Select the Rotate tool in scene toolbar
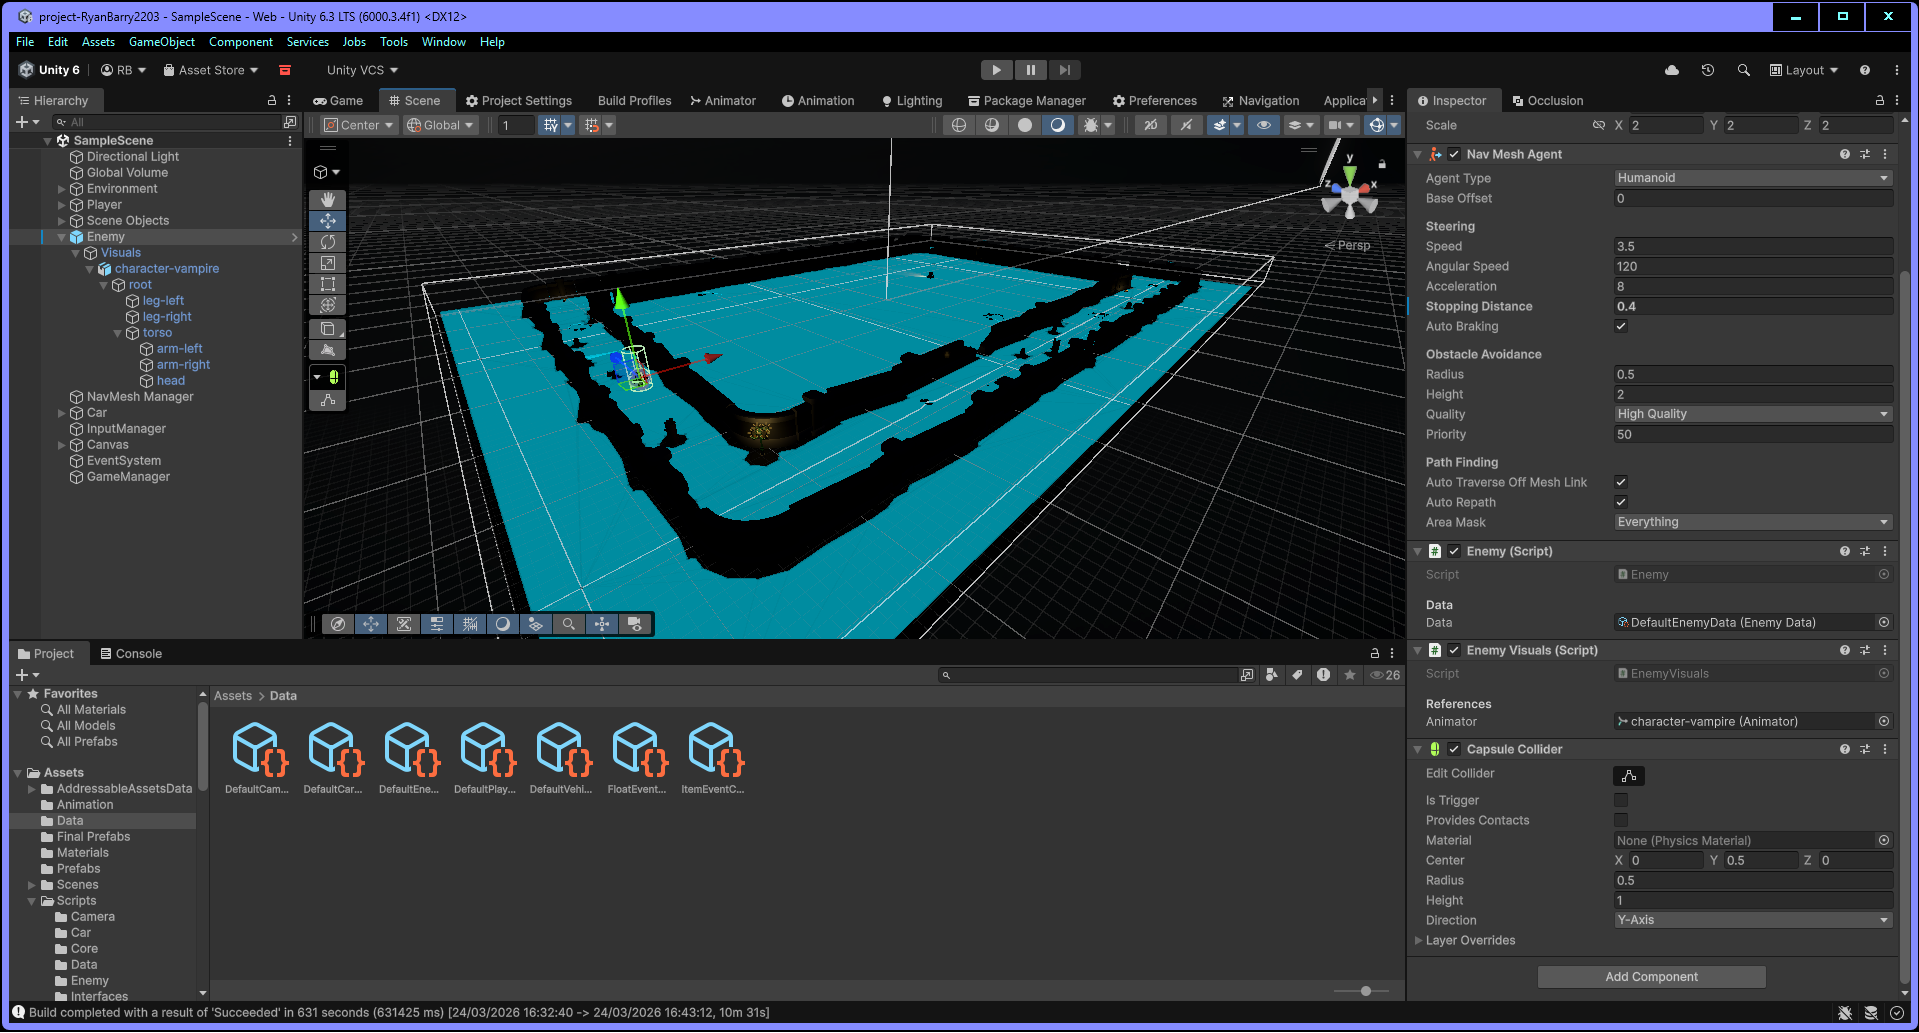Screen dimensions: 1919x1033 pyautogui.click(x=327, y=242)
